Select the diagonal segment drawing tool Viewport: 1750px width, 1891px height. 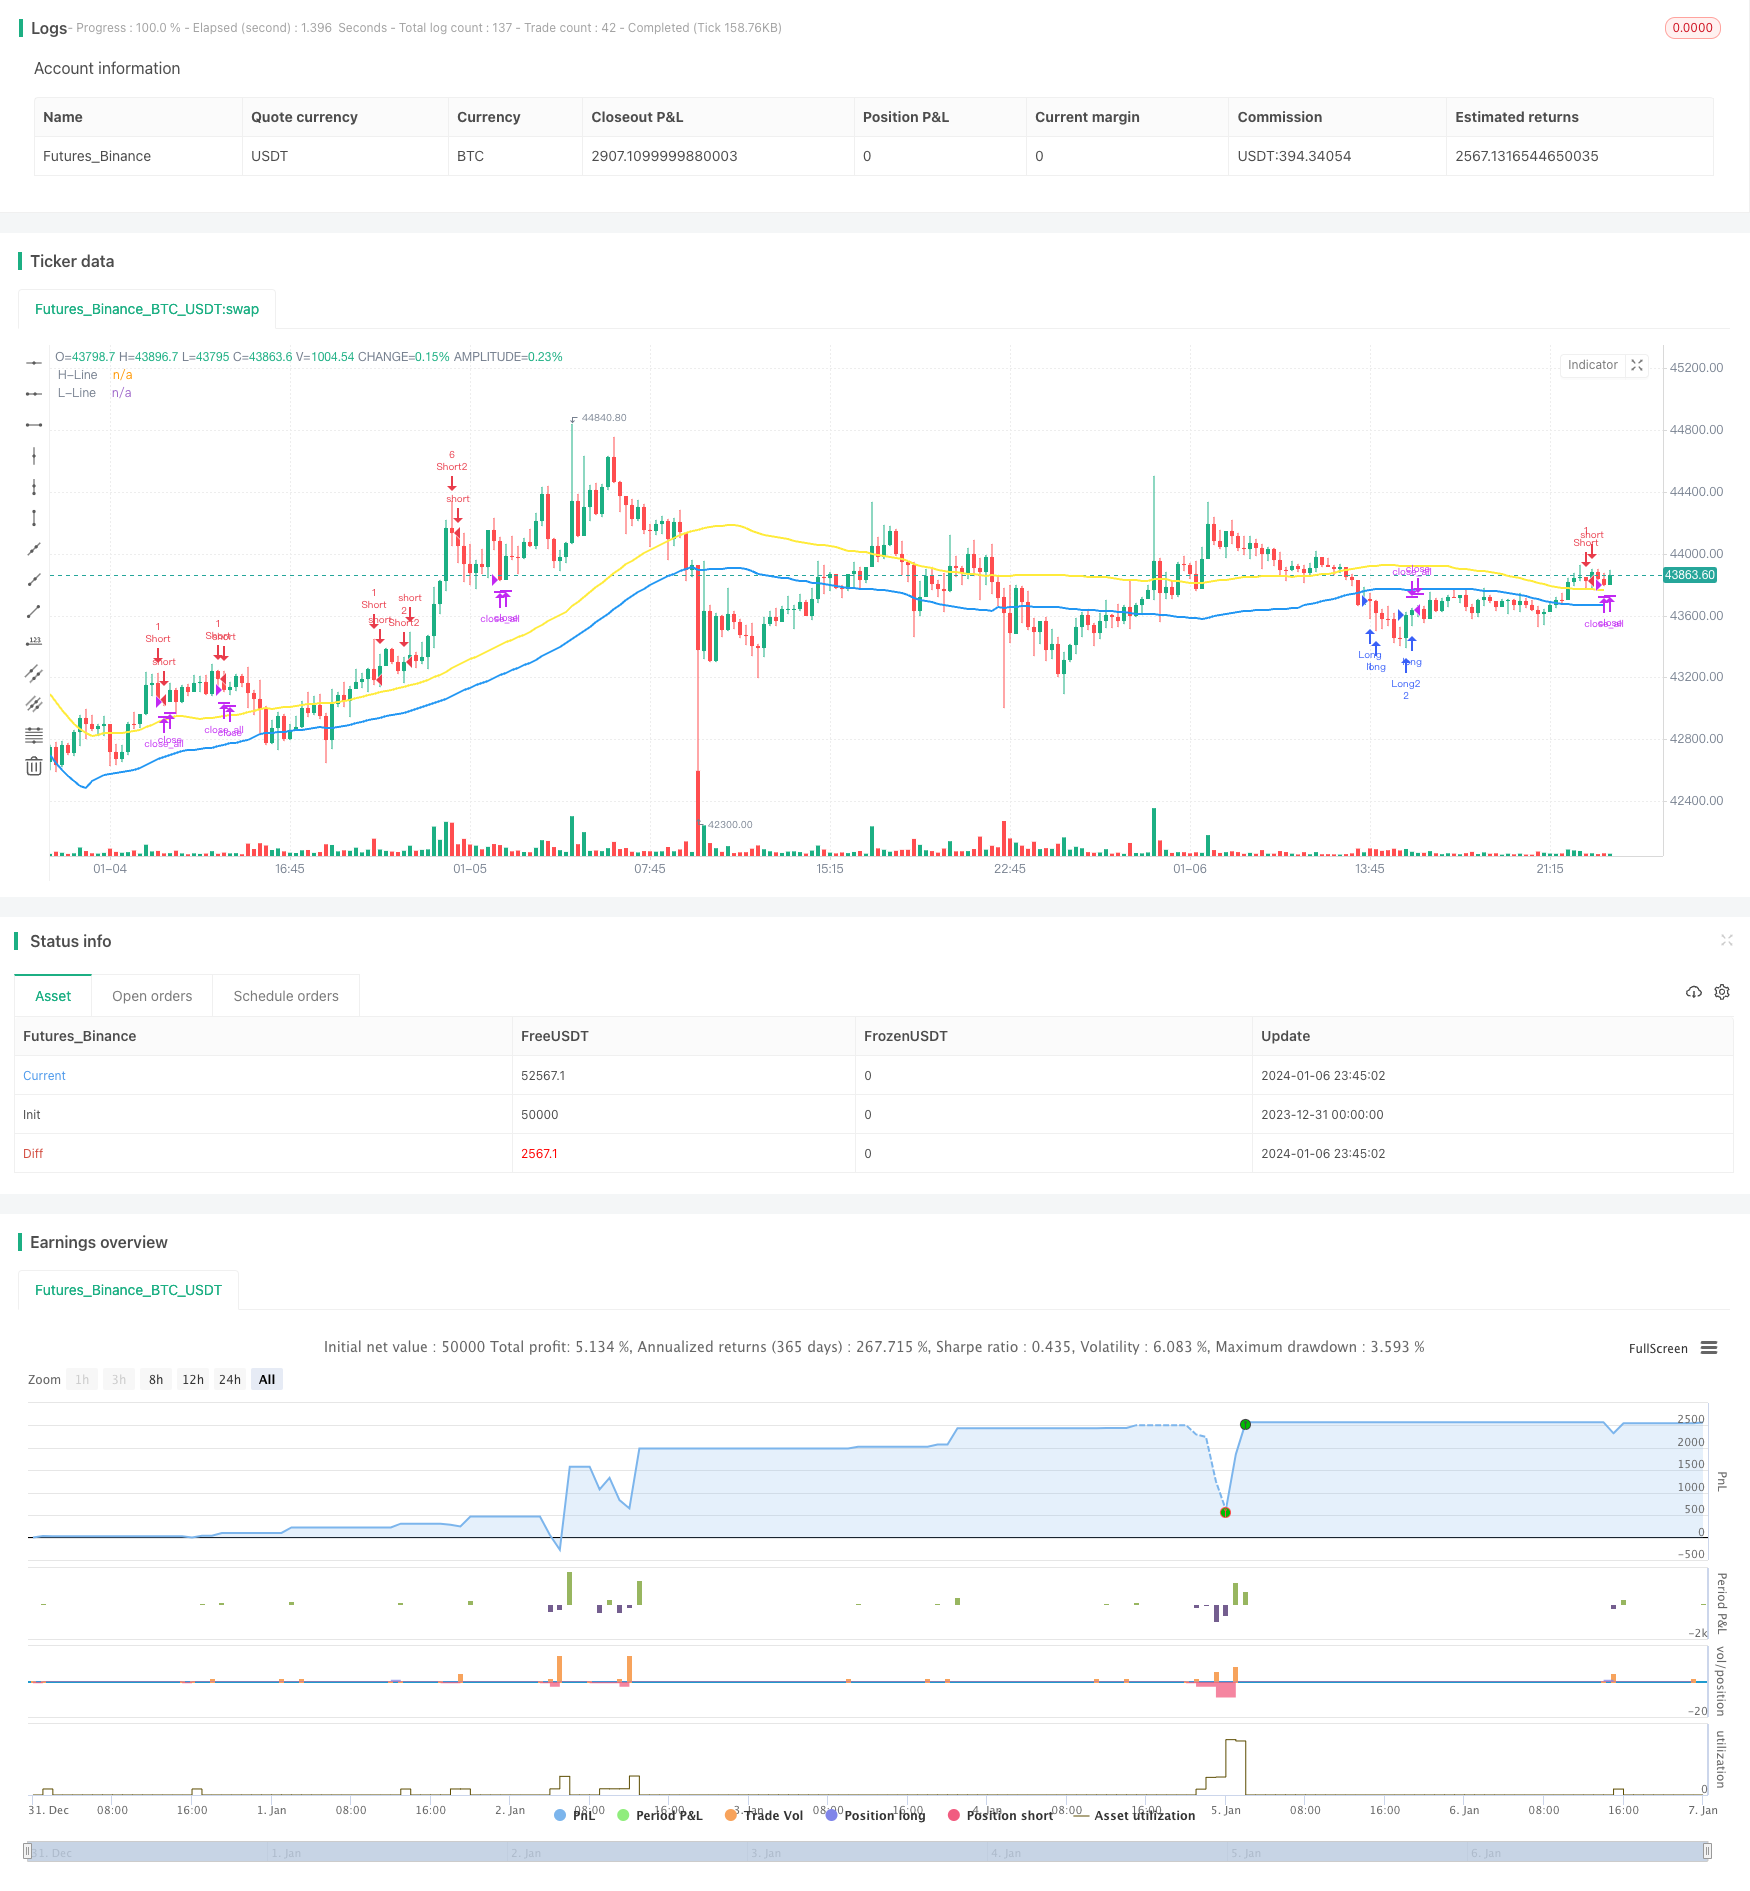(34, 611)
